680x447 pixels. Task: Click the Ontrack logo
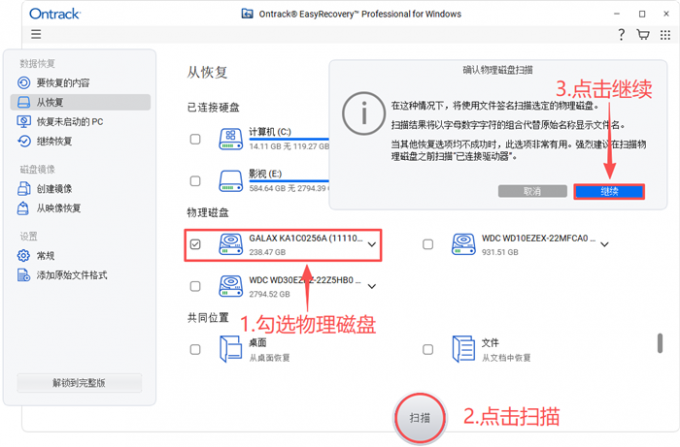click(x=55, y=14)
